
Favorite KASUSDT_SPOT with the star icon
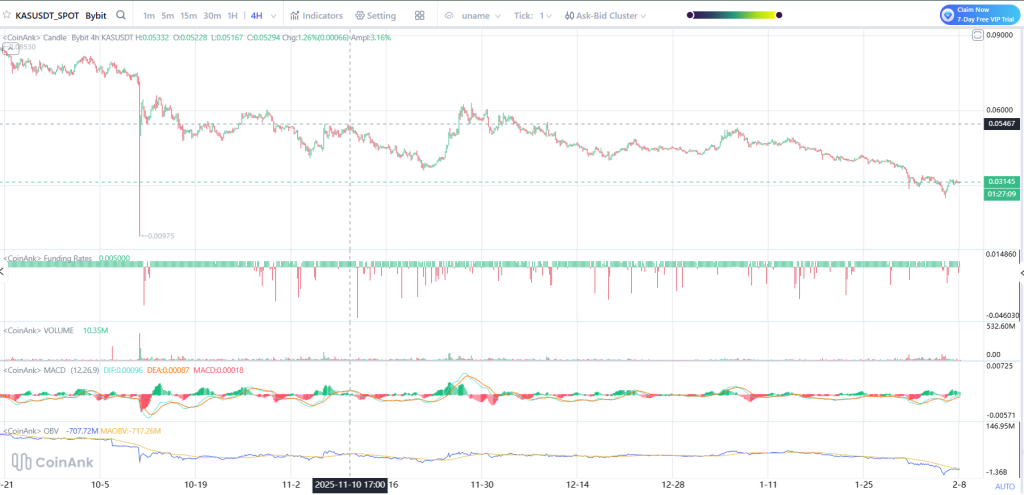coord(8,16)
